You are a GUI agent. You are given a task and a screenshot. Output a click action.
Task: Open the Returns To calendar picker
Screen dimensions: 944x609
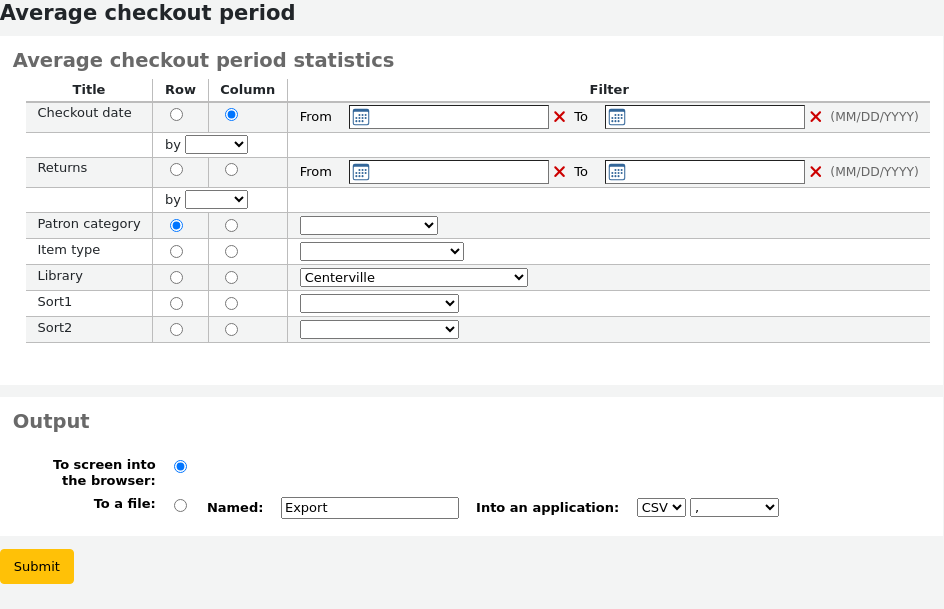coord(617,171)
